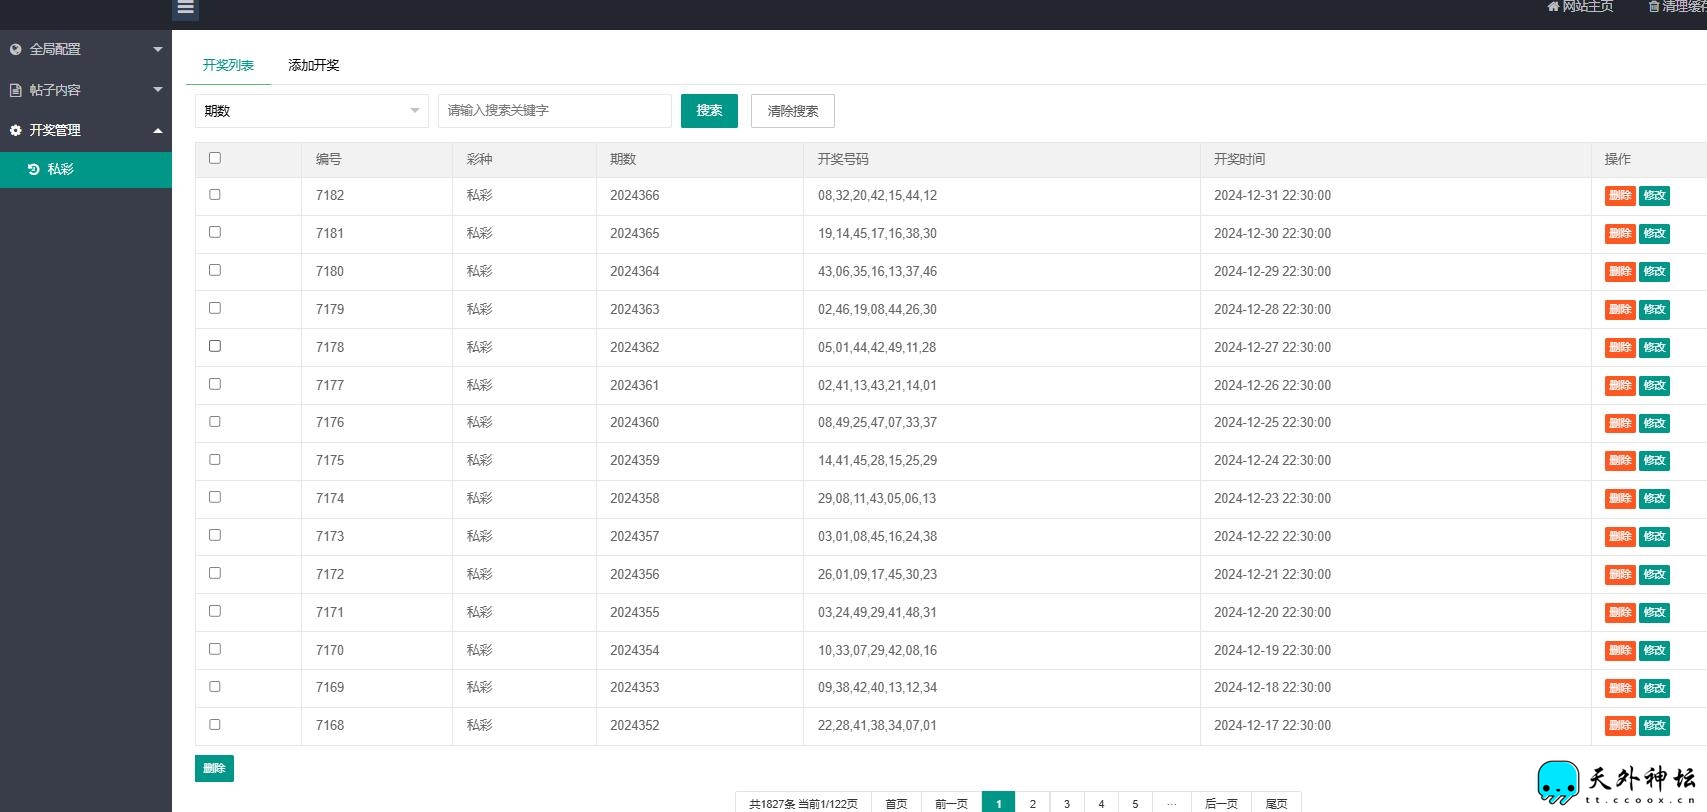The width and height of the screenshot is (1707, 812).
Task: Open the 期数 search field dropdown
Action: 311,111
